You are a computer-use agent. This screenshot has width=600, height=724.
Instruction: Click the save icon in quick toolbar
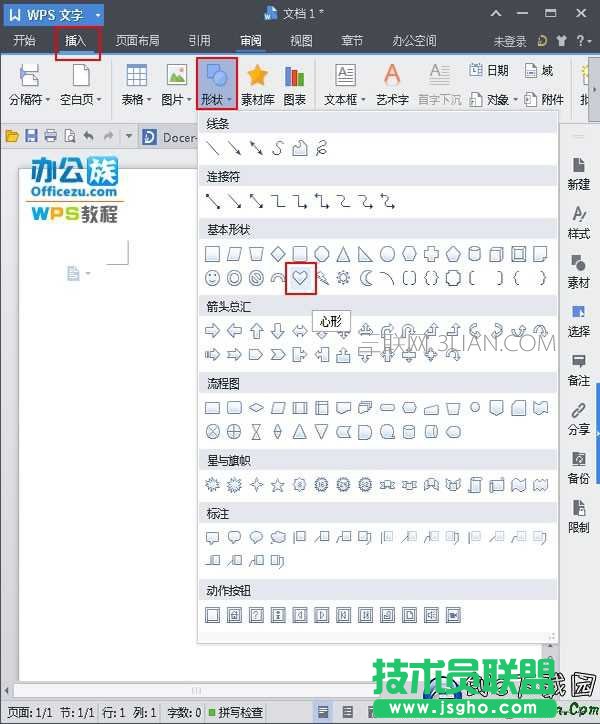pos(31,136)
